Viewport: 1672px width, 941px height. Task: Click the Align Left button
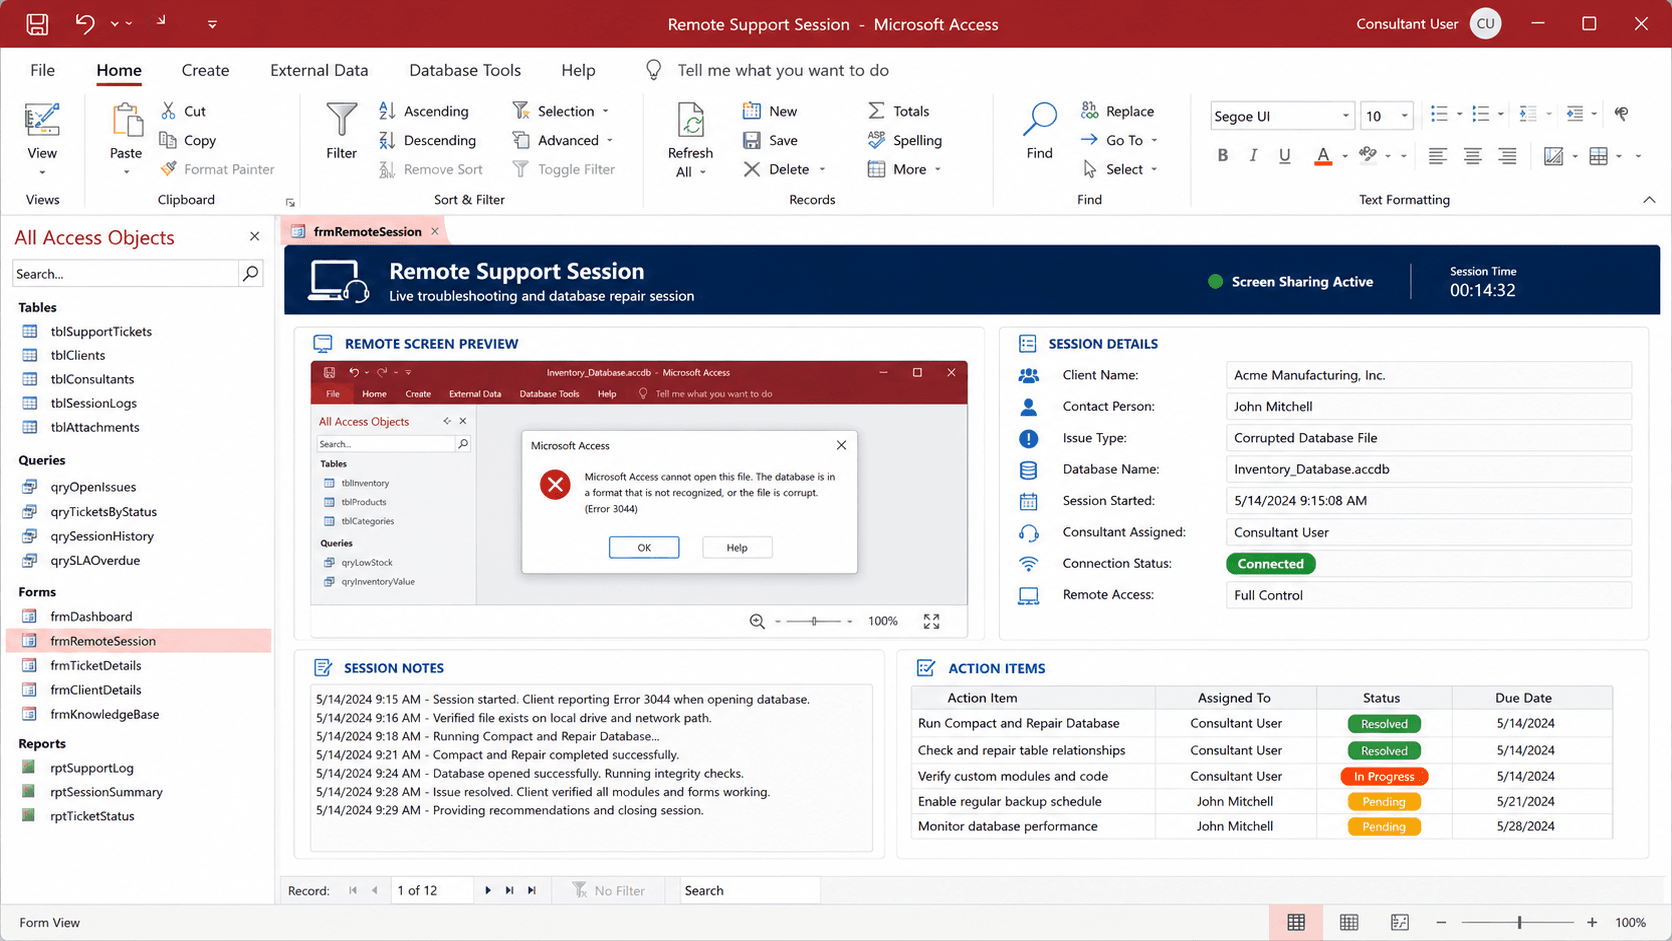pos(1437,156)
